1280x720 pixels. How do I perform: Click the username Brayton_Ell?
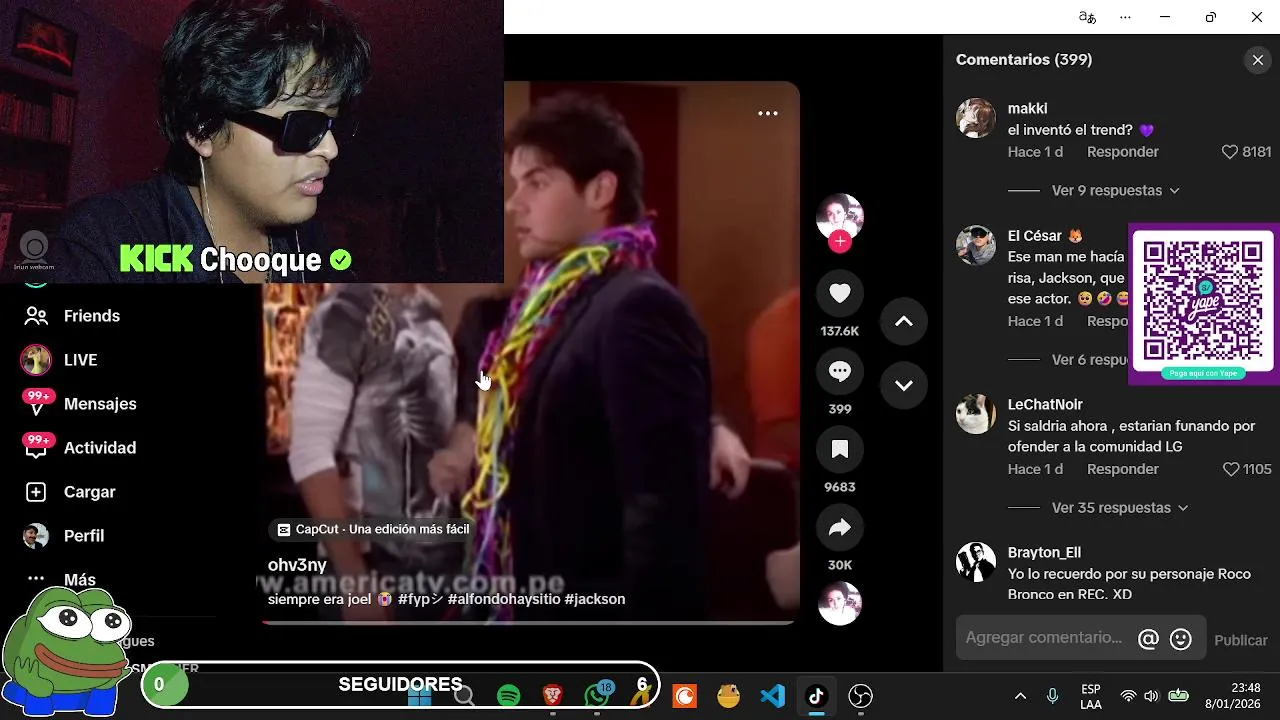point(1044,552)
